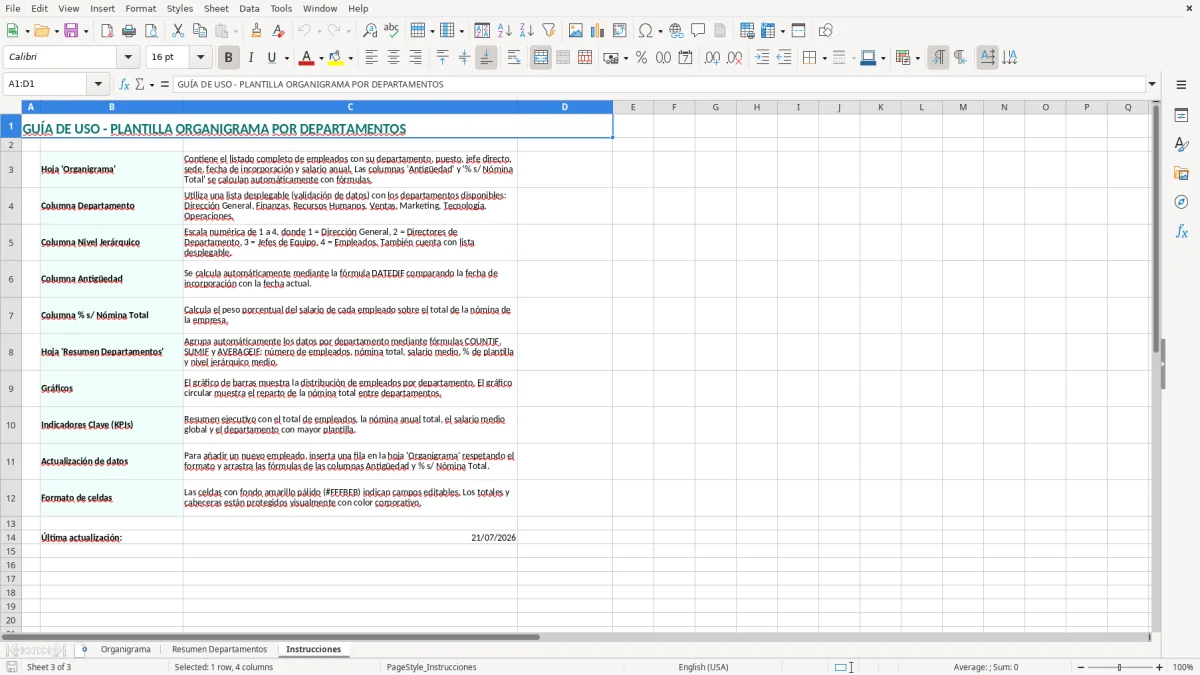
Task: Cut the selection with scissors icon
Action: coord(178,31)
